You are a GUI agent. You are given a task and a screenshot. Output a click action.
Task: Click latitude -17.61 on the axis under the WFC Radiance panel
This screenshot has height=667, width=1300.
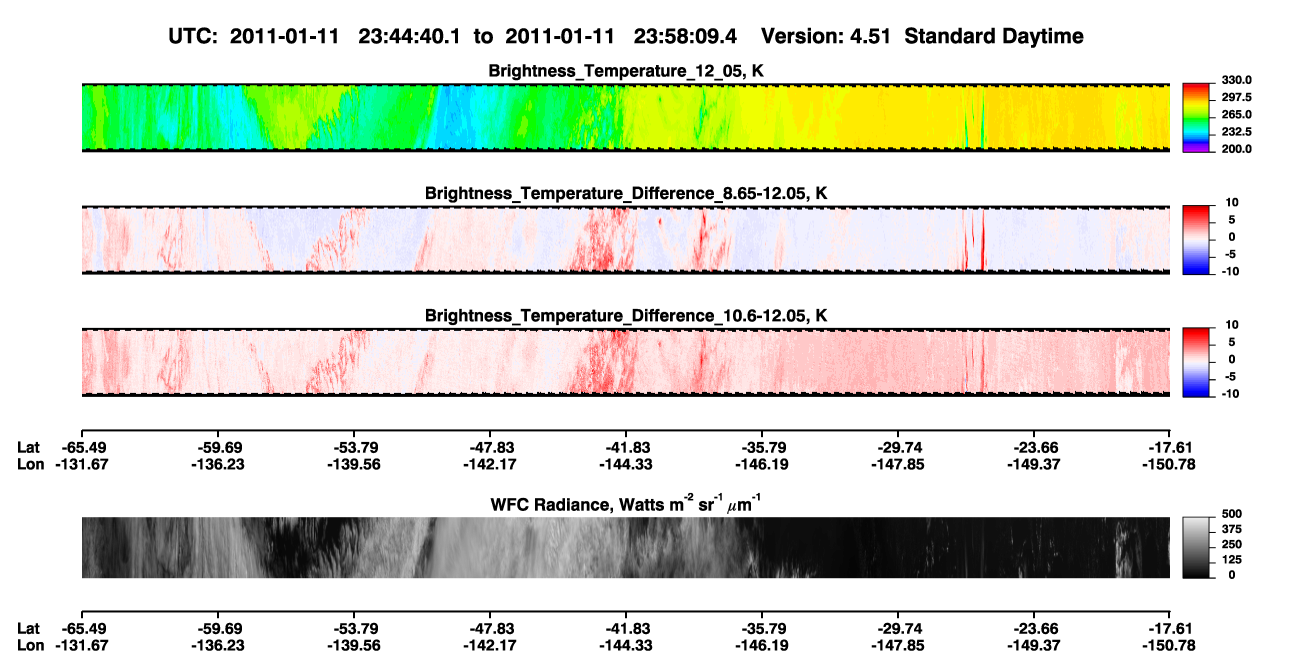click(1170, 628)
